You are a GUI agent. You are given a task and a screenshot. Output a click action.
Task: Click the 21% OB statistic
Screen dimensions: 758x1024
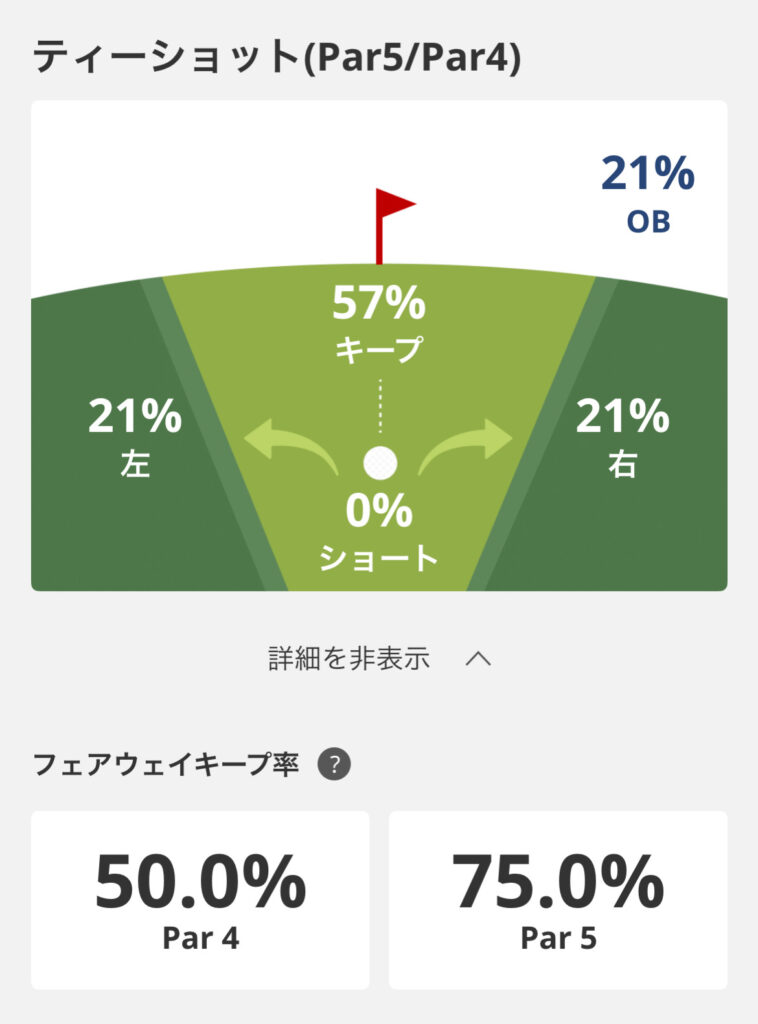pos(647,193)
